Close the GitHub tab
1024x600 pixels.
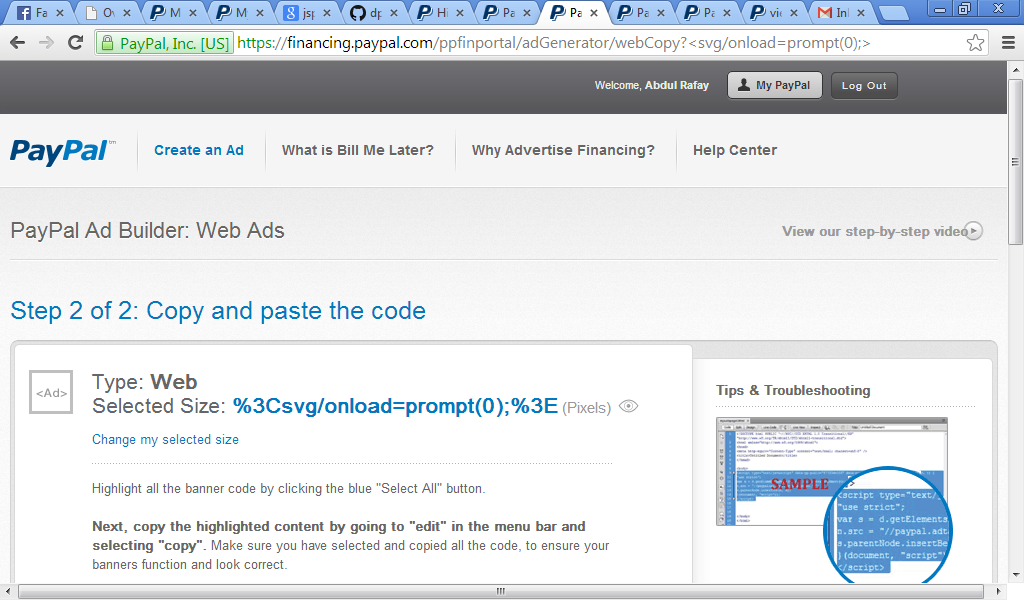(394, 12)
